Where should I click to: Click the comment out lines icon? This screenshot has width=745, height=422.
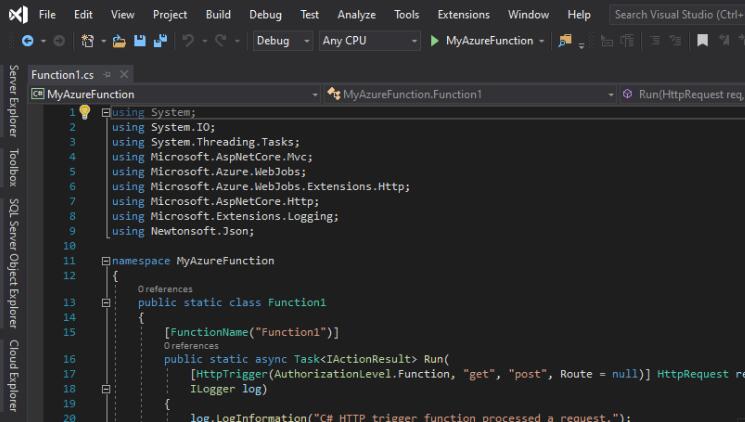(655, 41)
